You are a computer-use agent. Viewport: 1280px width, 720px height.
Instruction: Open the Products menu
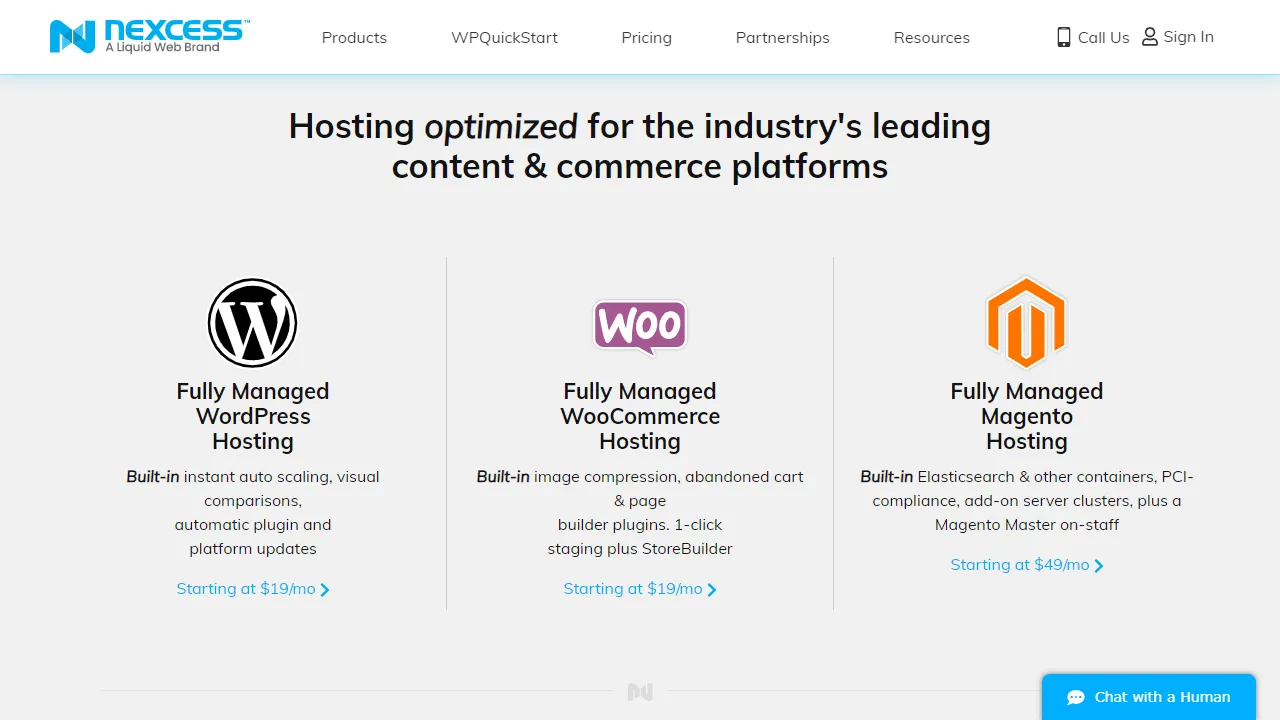pos(354,37)
